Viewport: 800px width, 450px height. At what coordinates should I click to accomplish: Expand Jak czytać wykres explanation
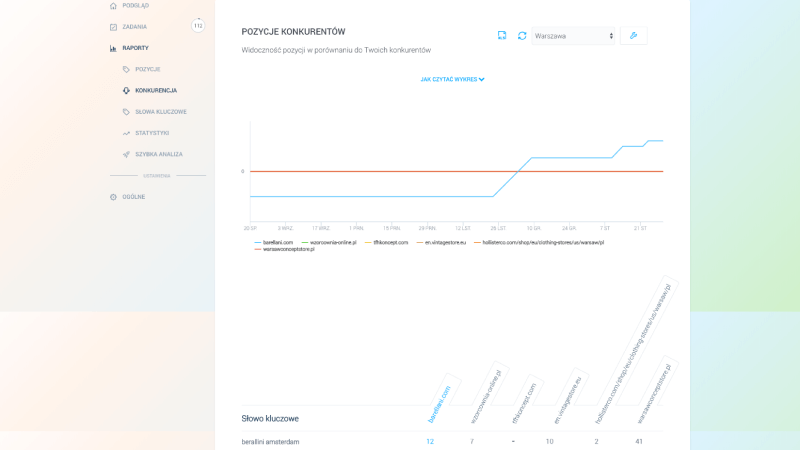(x=453, y=80)
